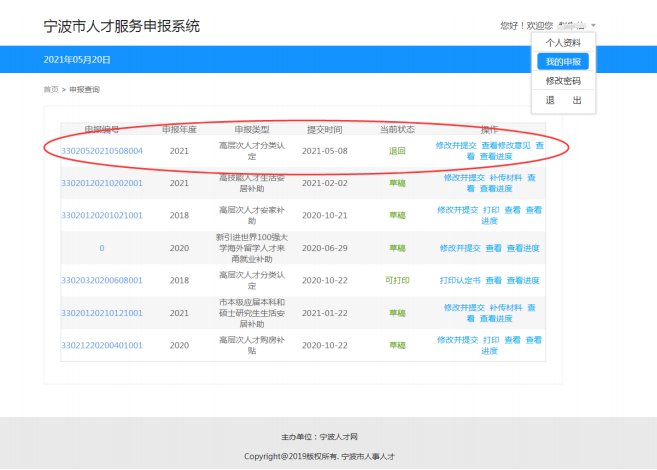Click 查看进度 for the 2021-02-02 row
The width and height of the screenshot is (657, 470).
(x=496, y=189)
